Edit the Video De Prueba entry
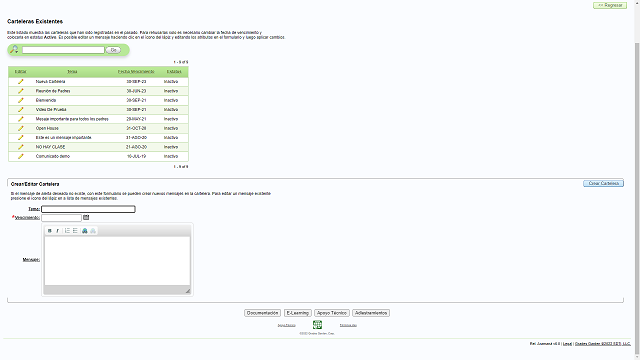 pyautogui.click(x=20, y=110)
